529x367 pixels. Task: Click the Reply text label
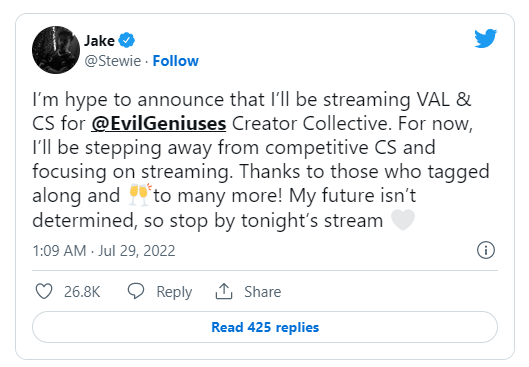[x=174, y=292]
